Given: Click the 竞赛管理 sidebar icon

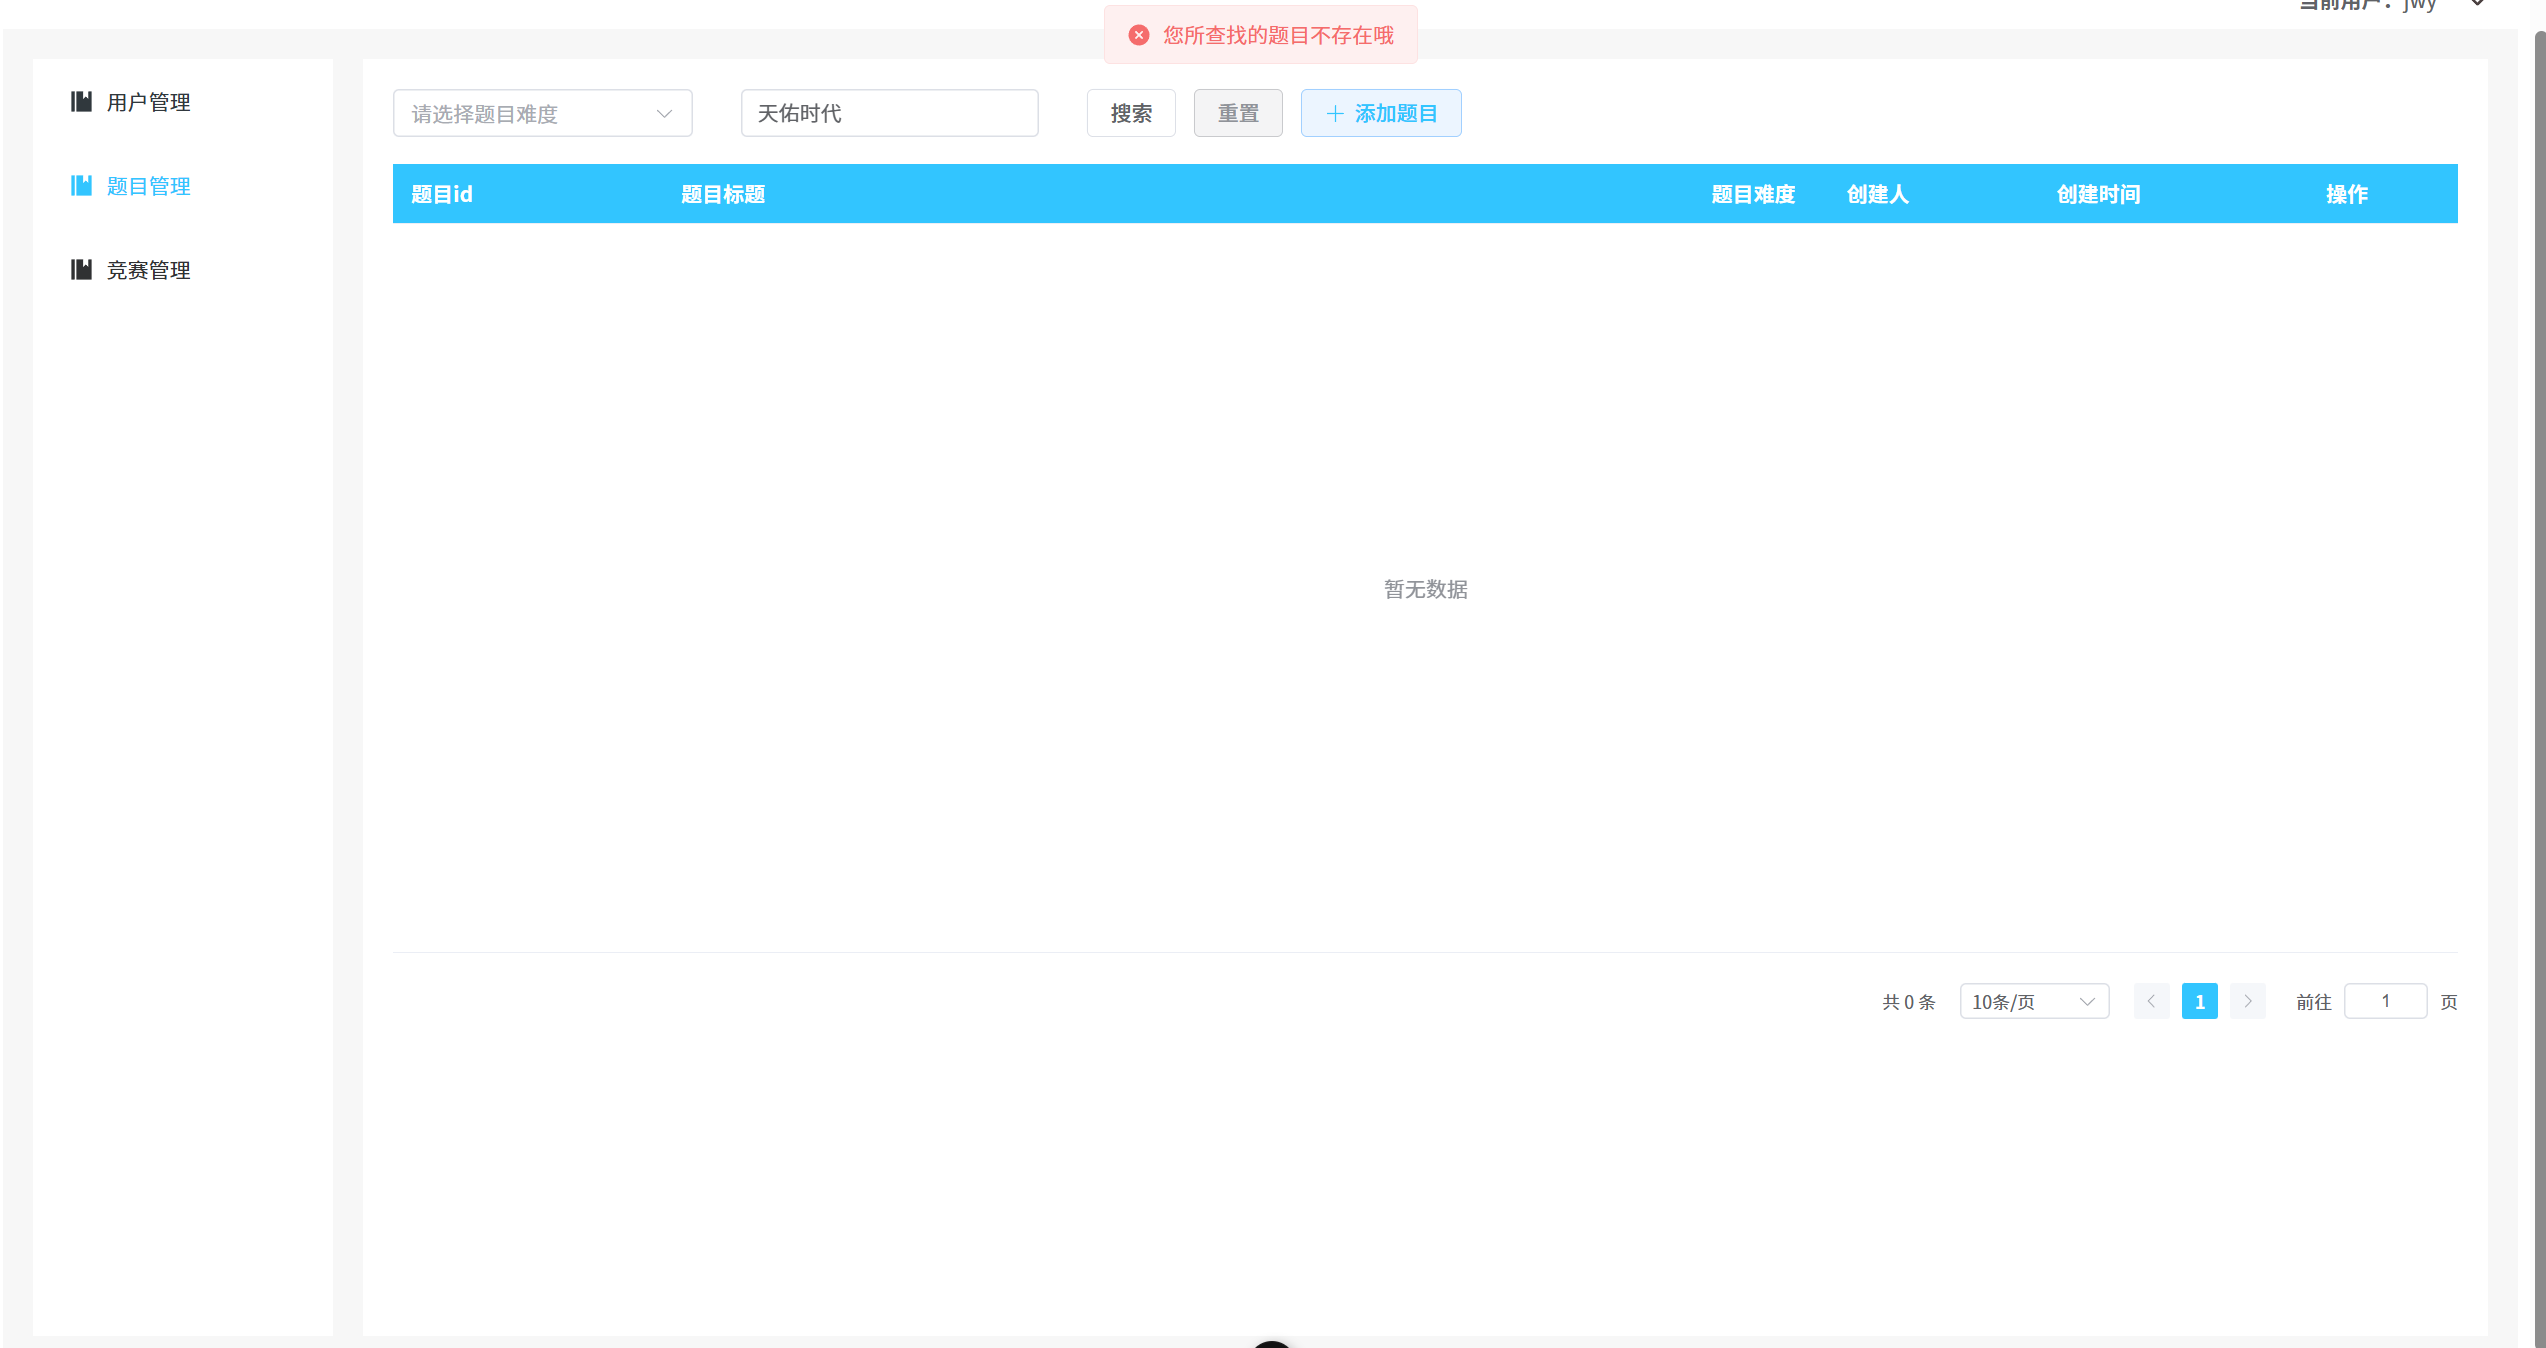Looking at the screenshot, I should coord(81,269).
